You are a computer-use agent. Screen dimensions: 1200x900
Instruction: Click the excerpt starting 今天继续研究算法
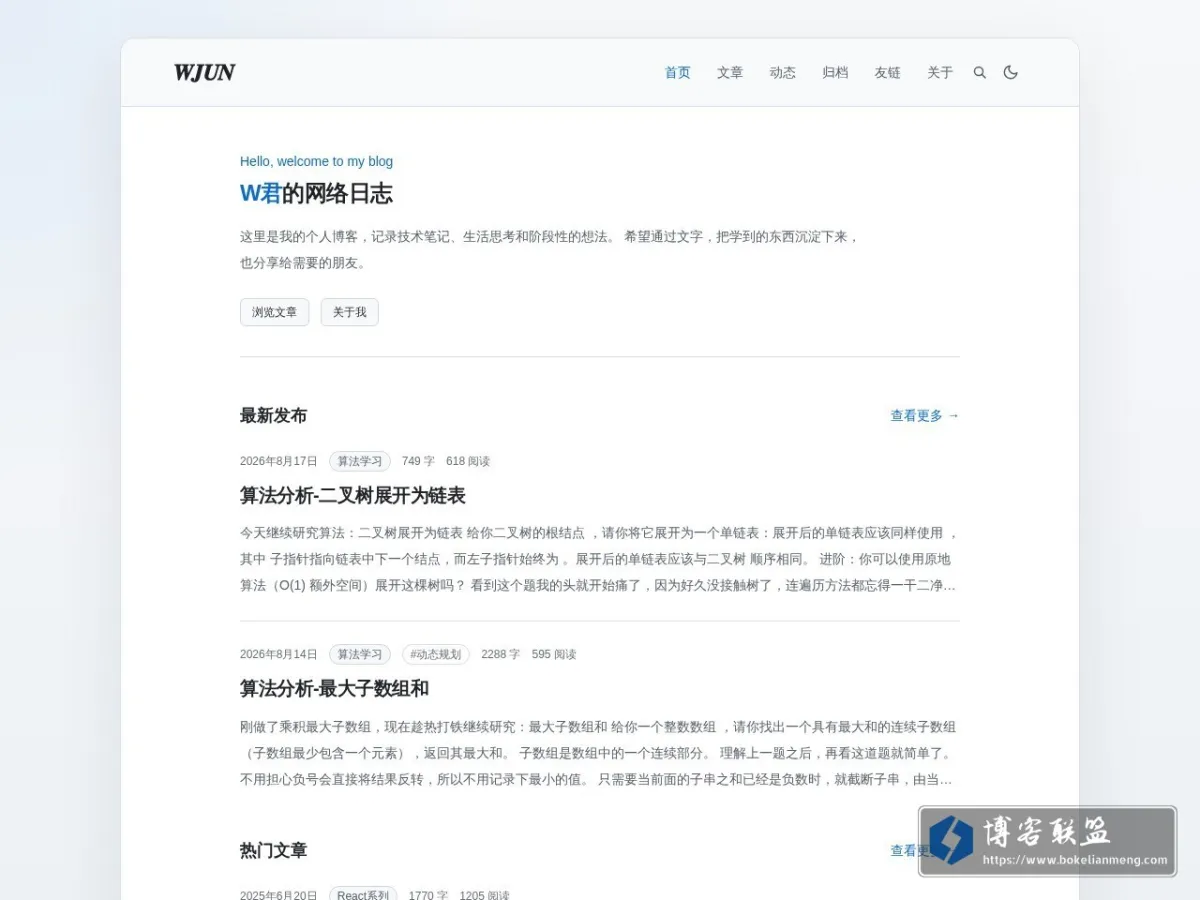[x=600, y=559]
